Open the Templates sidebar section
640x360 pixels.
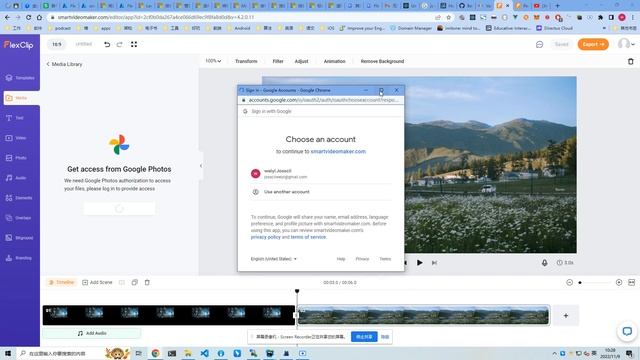tap(20, 78)
